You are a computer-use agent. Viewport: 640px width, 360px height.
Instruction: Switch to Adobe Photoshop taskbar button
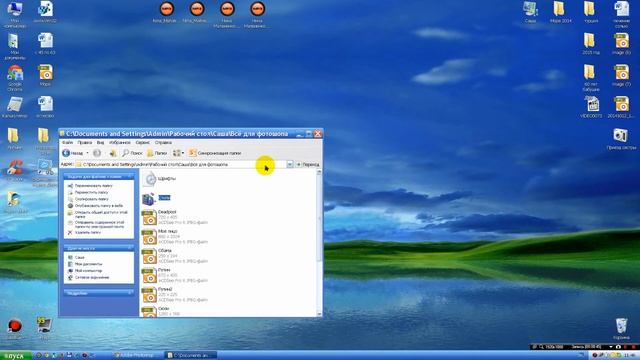coord(137,356)
